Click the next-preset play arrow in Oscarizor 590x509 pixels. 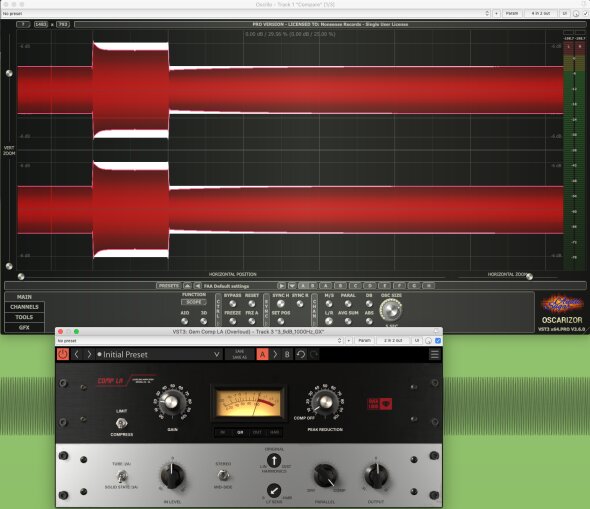tap(281, 286)
